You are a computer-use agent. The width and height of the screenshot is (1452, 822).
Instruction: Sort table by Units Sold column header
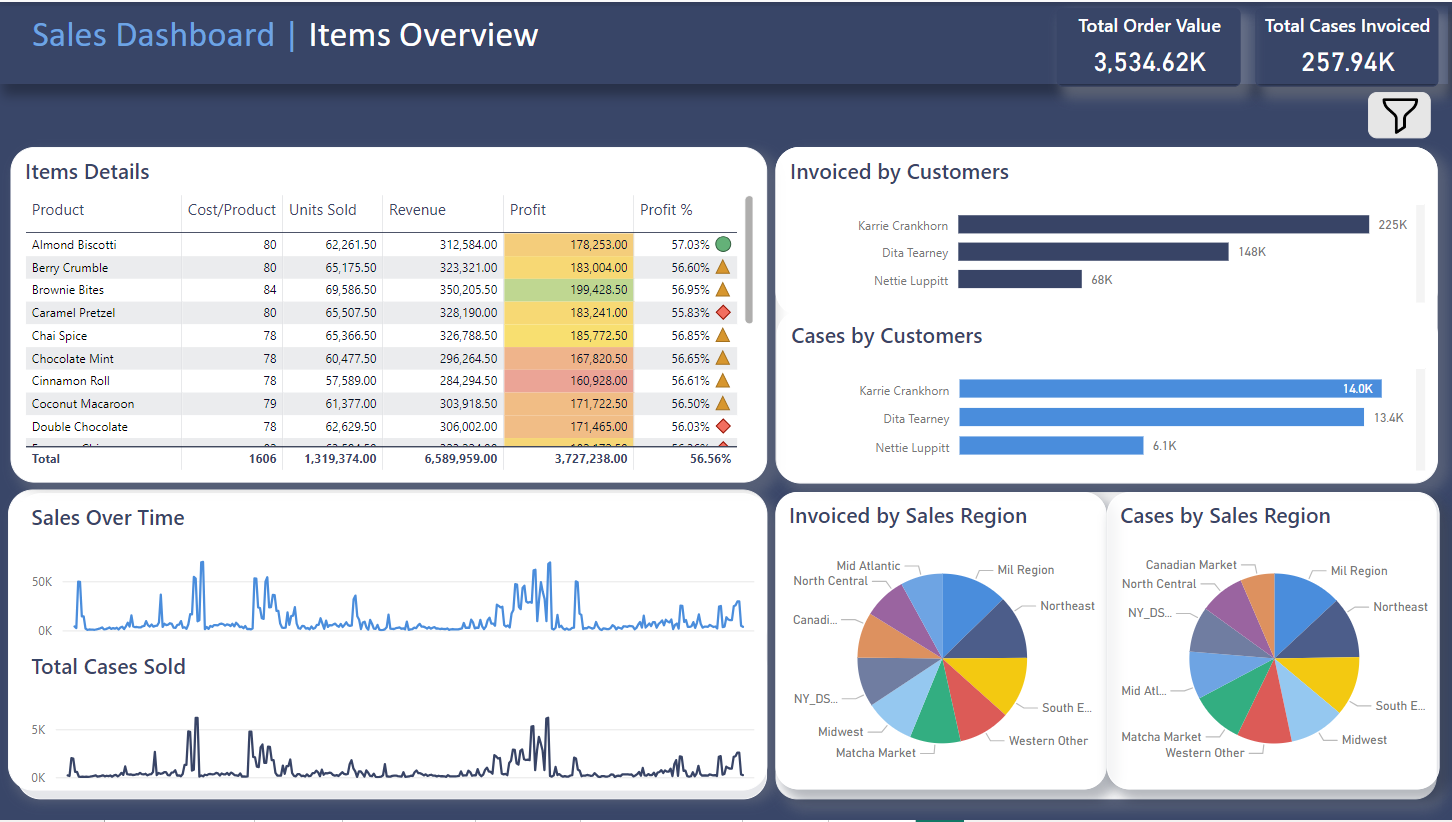[x=323, y=210]
